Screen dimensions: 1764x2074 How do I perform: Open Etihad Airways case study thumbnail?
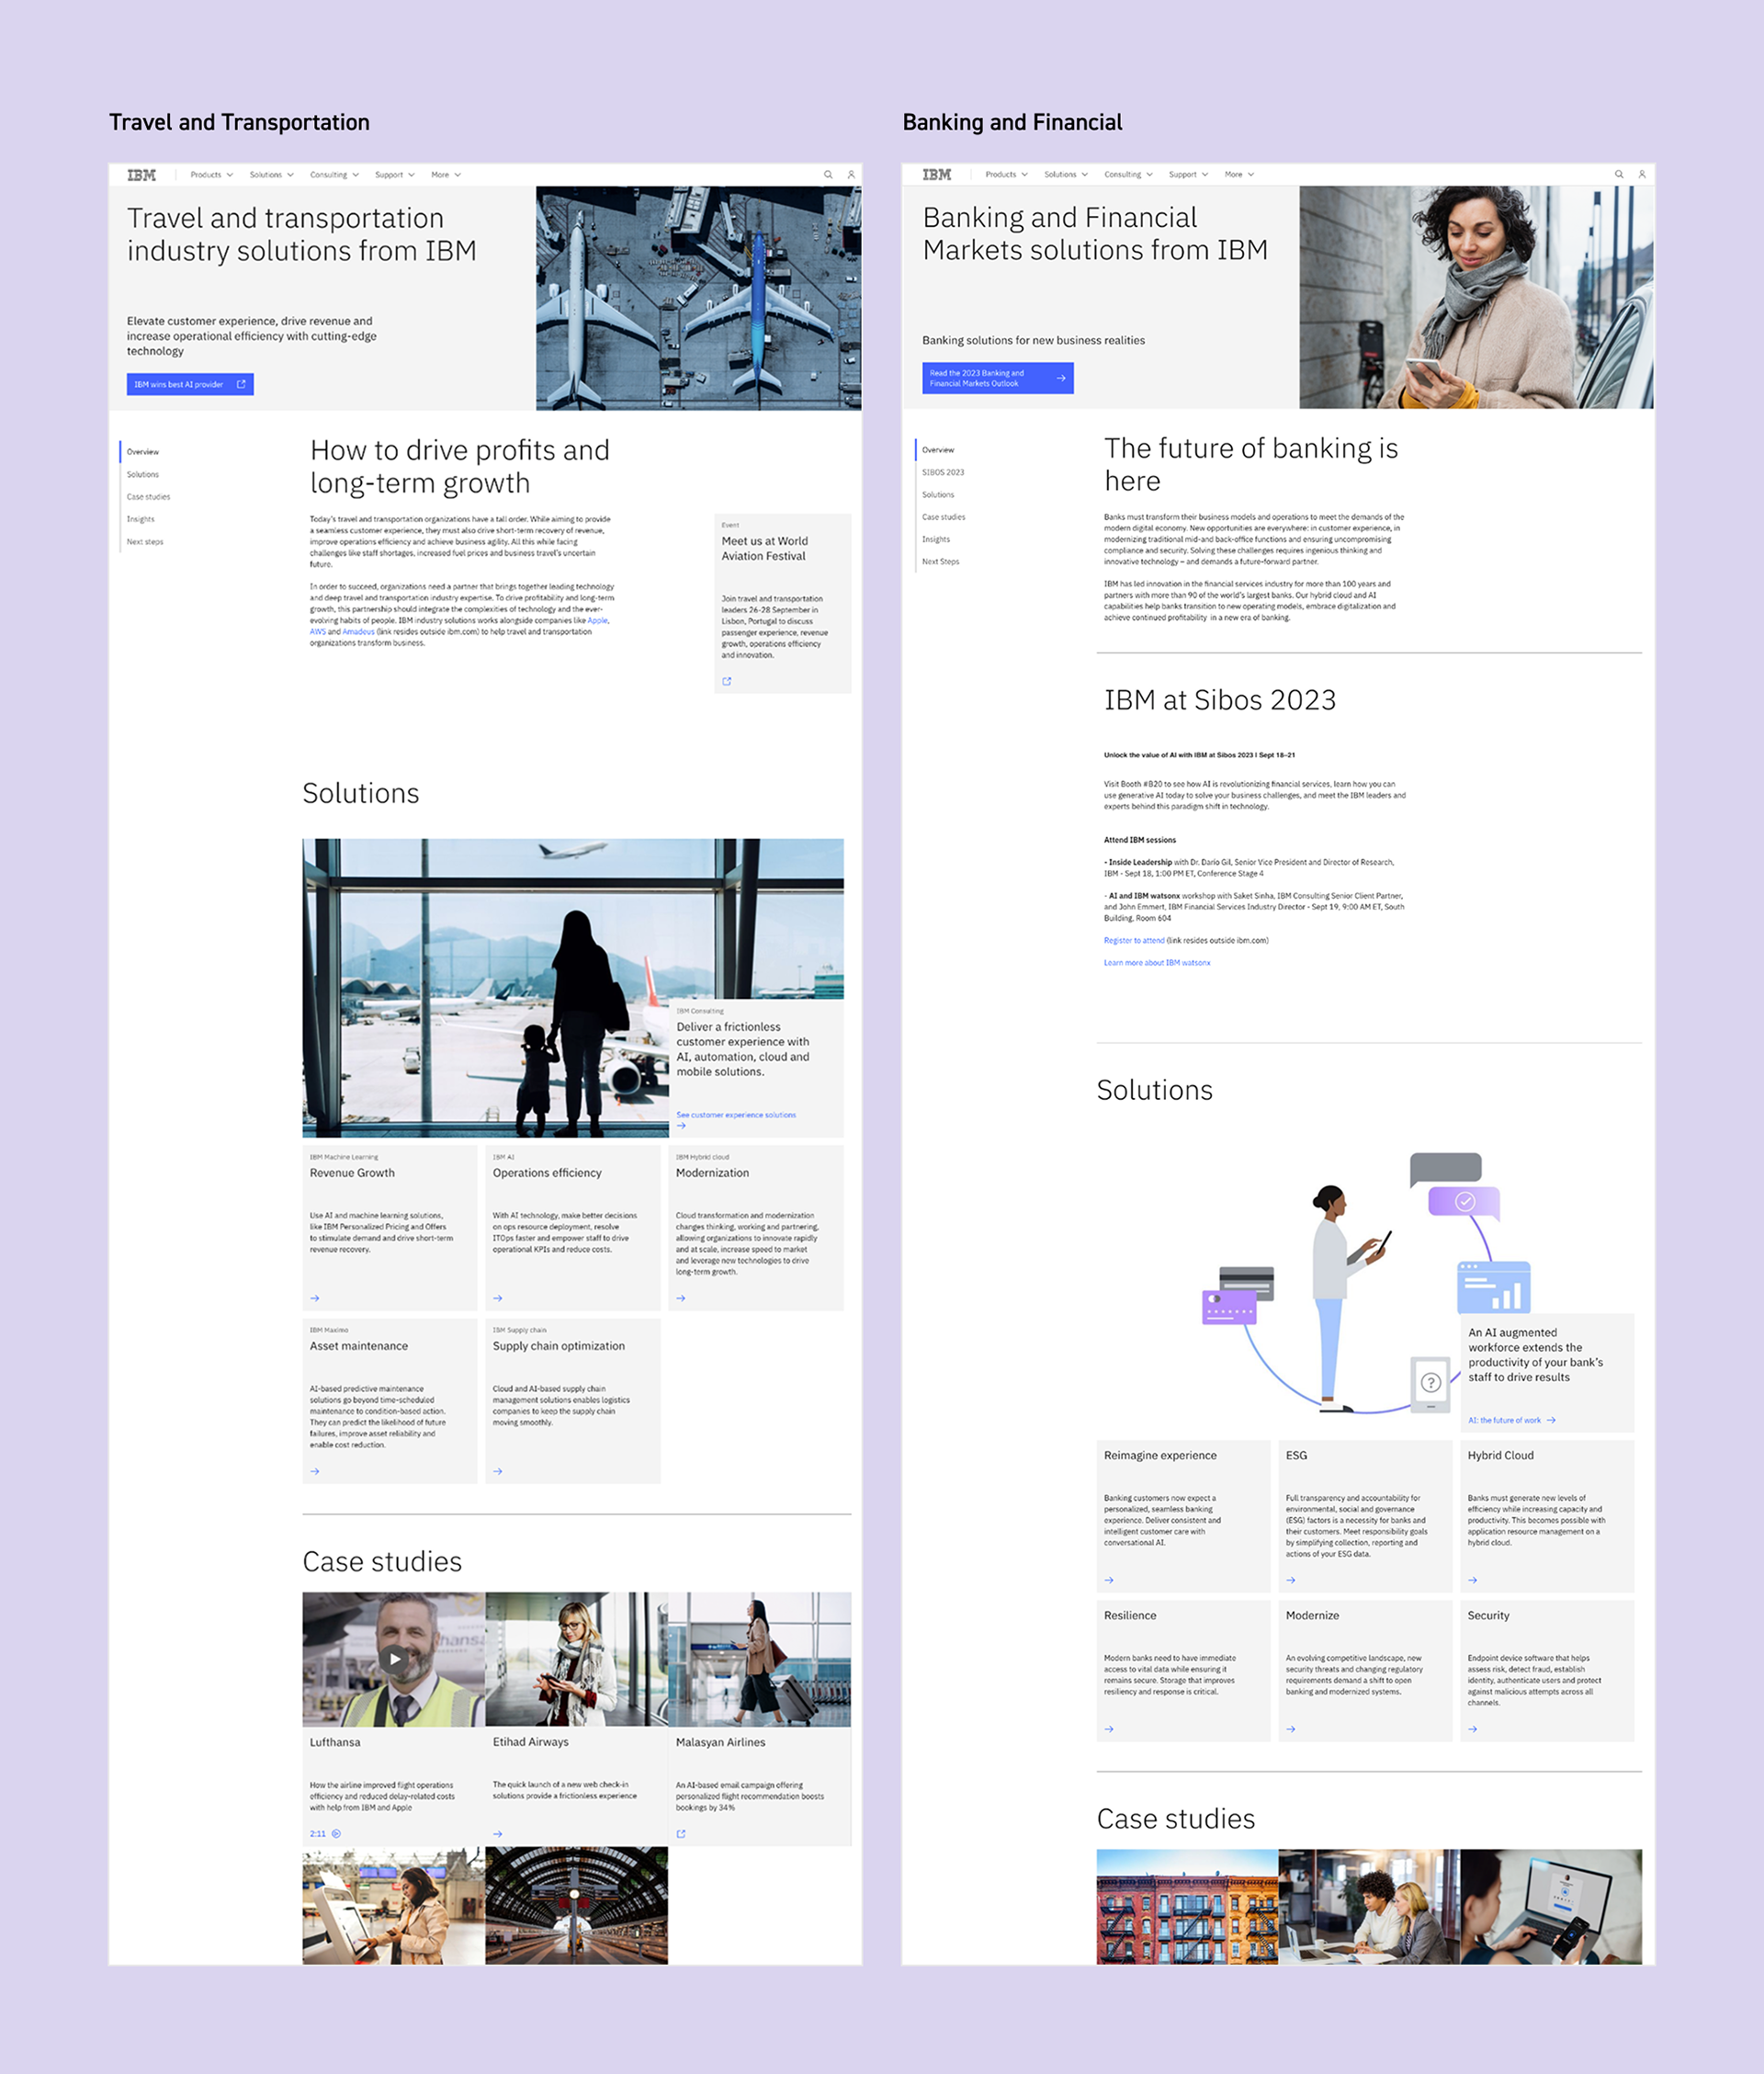pyautogui.click(x=576, y=1659)
